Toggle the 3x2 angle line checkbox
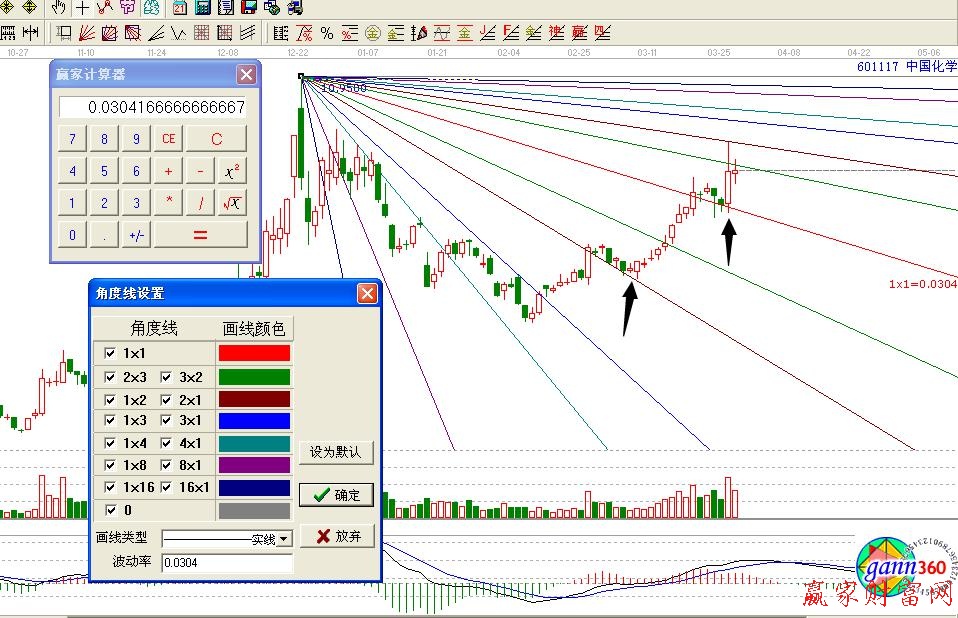This screenshot has width=958, height=618. pyautogui.click(x=167, y=377)
